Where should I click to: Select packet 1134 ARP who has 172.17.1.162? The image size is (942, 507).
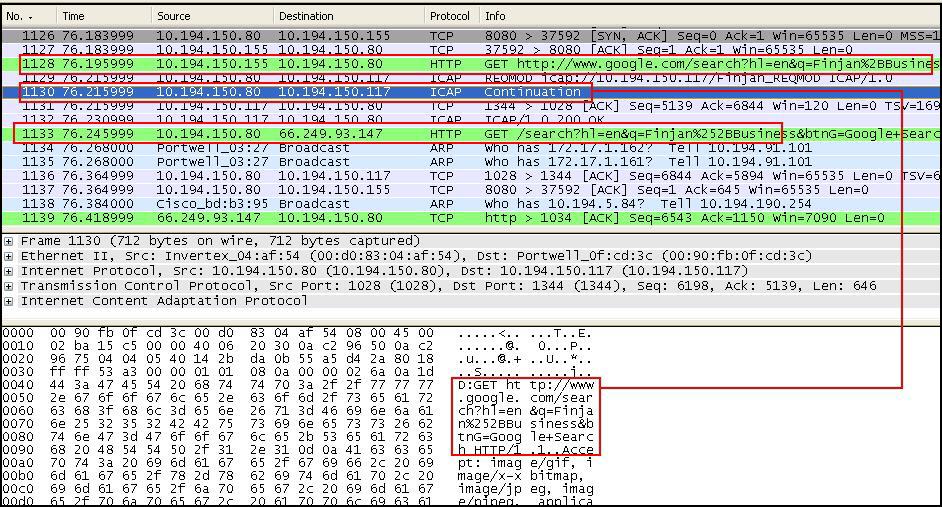[300, 147]
